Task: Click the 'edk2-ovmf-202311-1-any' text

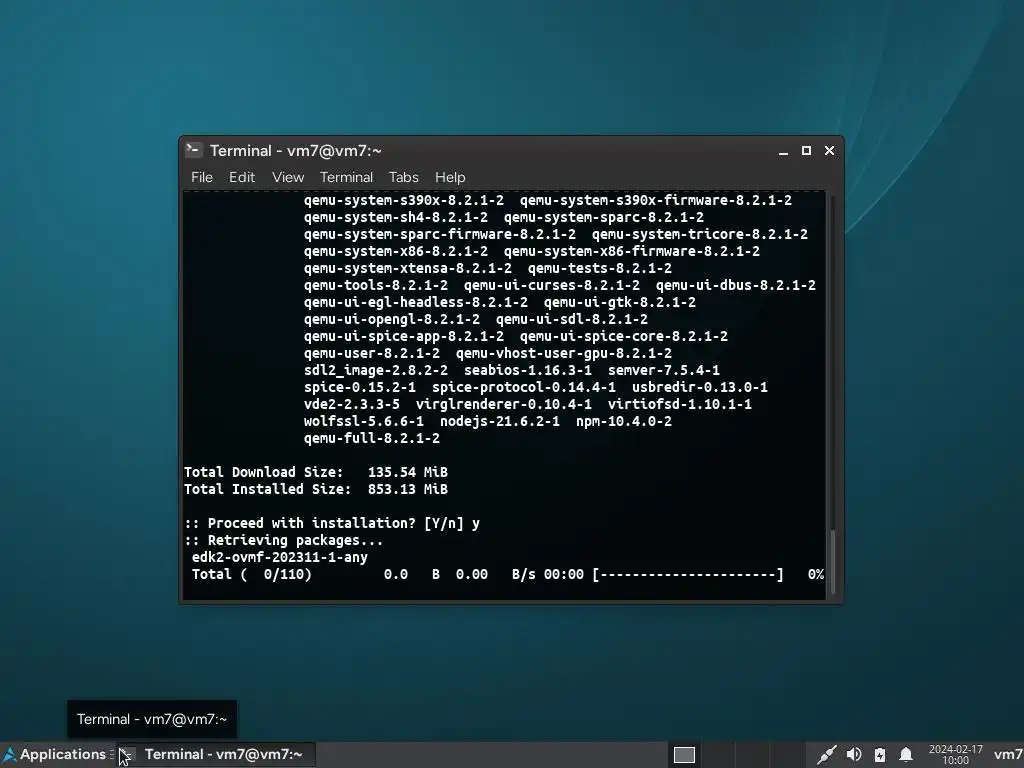Action: [280, 557]
